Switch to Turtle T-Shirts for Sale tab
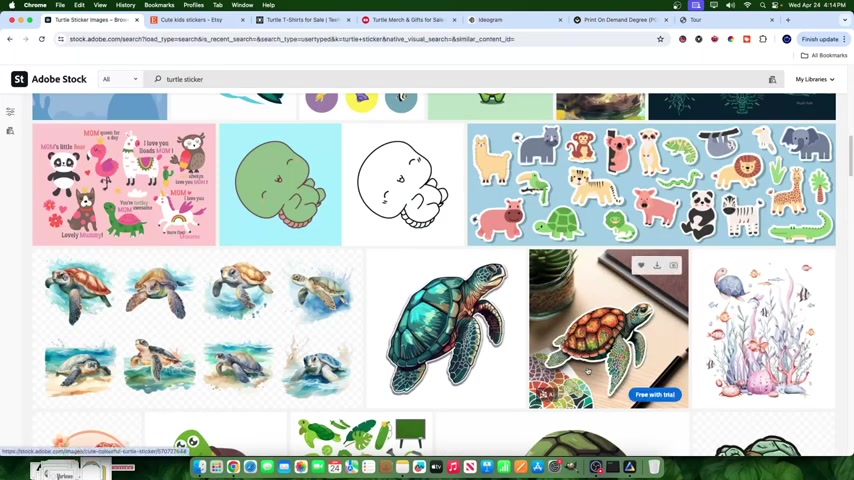Viewport: 854px width, 480px height. (x=302, y=20)
